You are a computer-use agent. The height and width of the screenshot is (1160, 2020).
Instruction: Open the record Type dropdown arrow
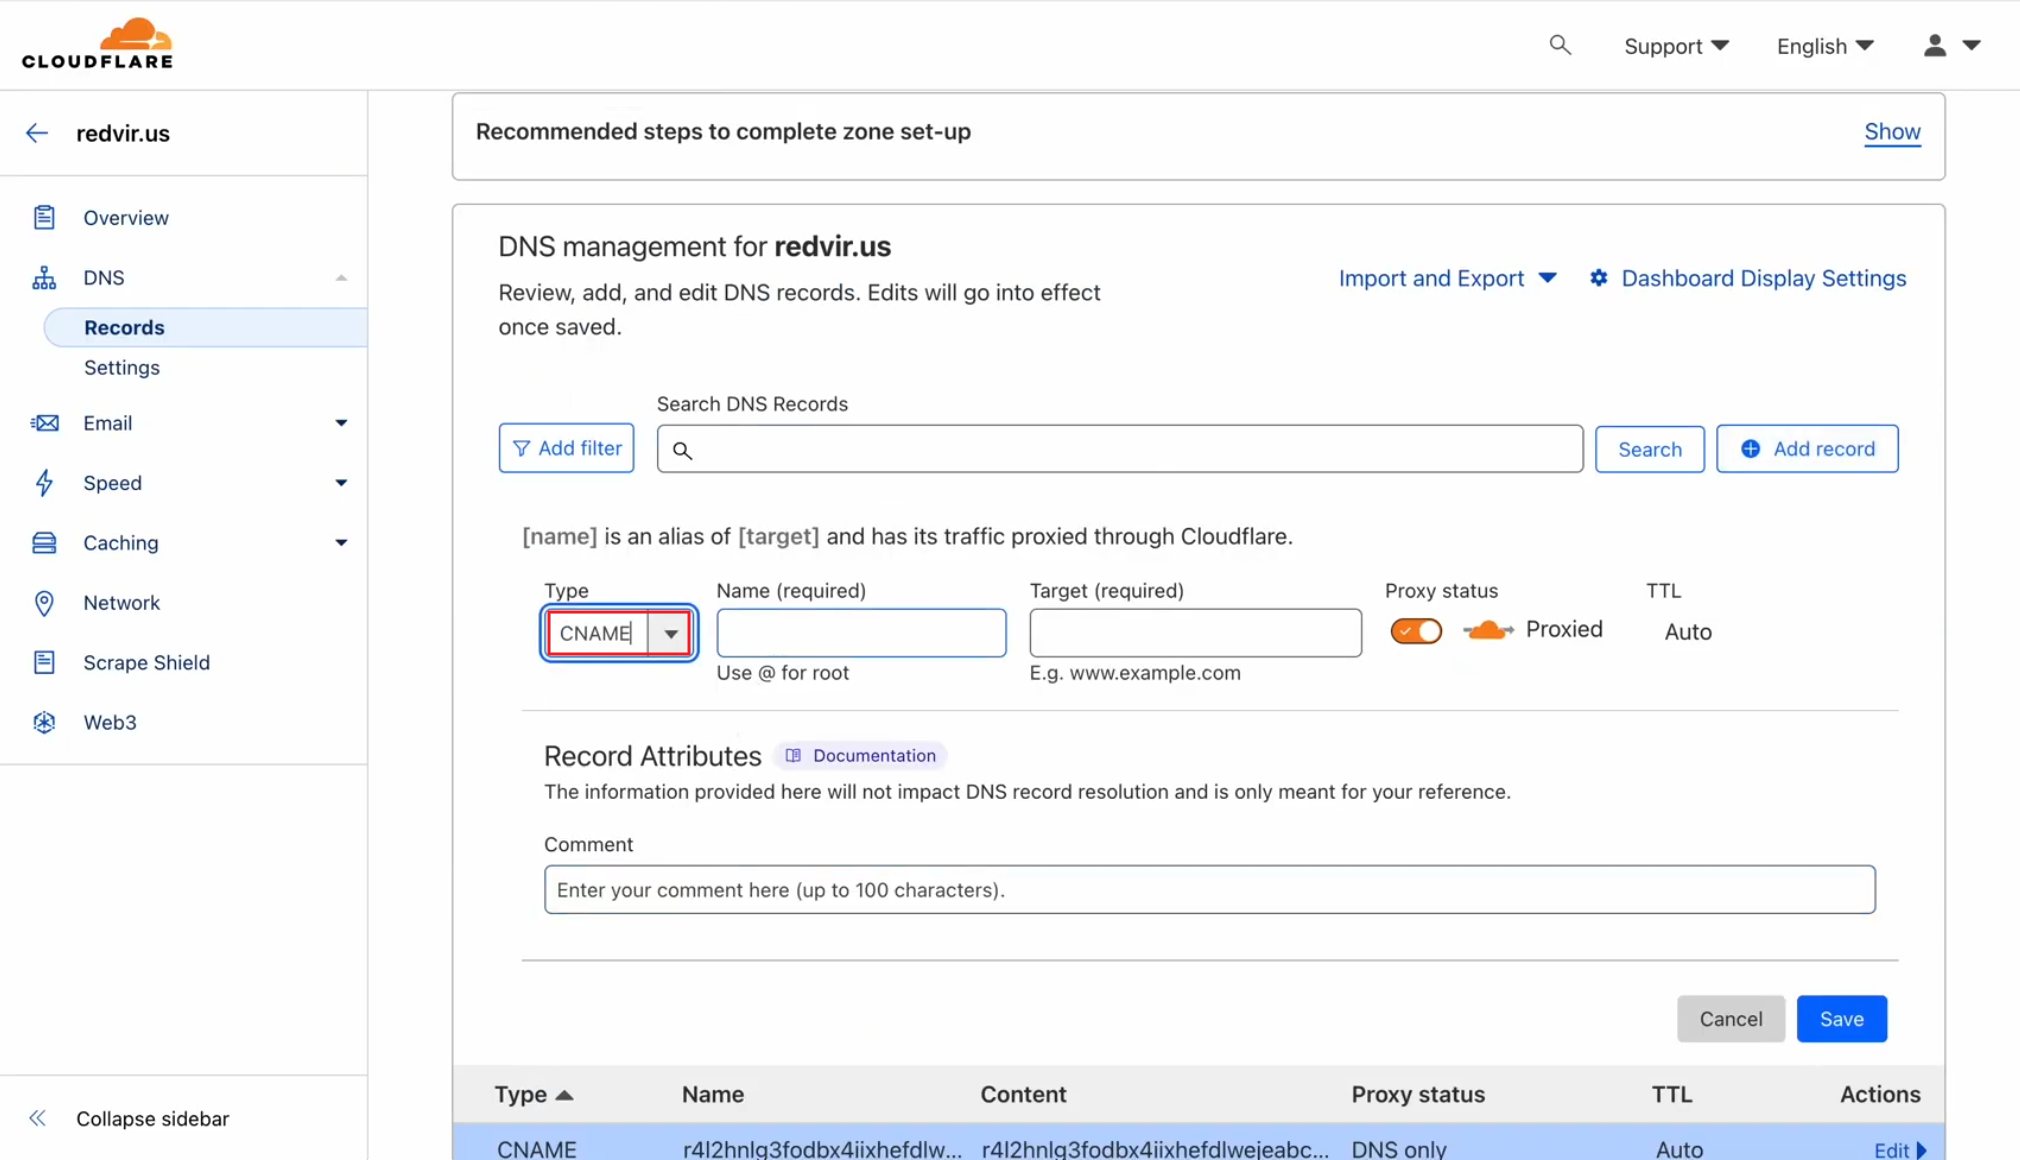click(x=671, y=633)
